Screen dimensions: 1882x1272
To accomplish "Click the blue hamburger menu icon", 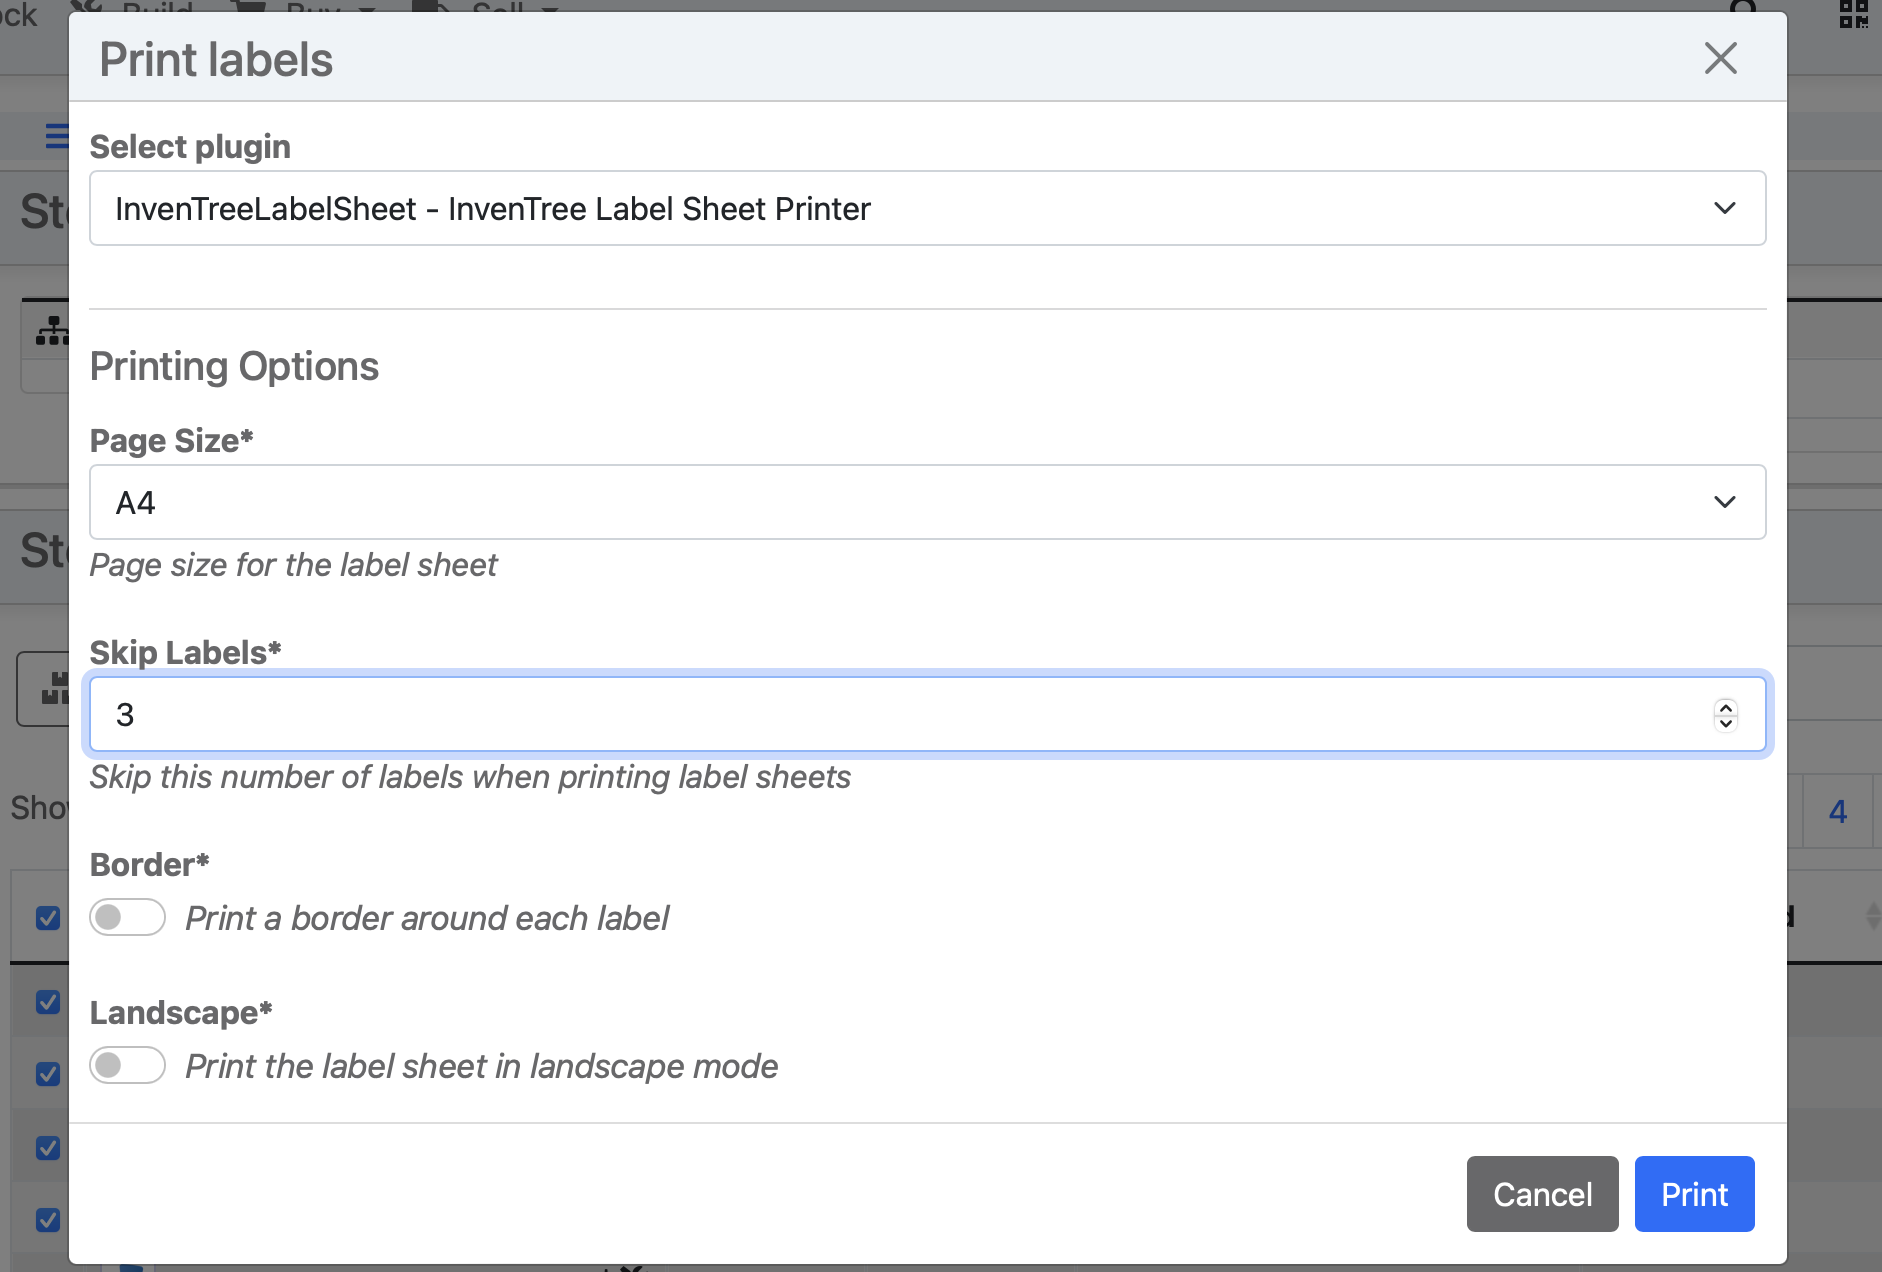I will point(55,136).
